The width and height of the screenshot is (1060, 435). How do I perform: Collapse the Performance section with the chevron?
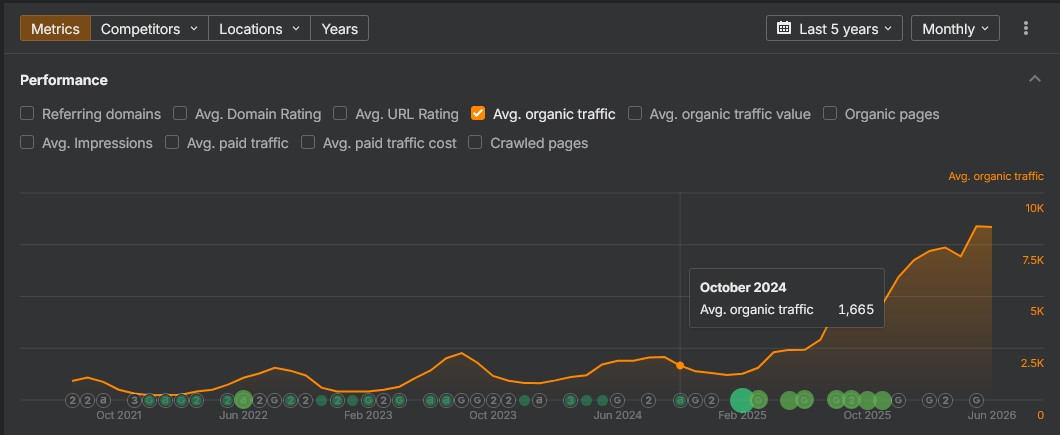click(x=1034, y=79)
